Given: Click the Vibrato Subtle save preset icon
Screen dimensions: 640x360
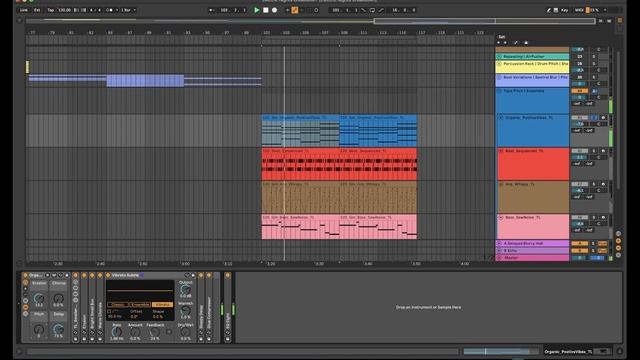Looking at the screenshot, I should coord(193,275).
